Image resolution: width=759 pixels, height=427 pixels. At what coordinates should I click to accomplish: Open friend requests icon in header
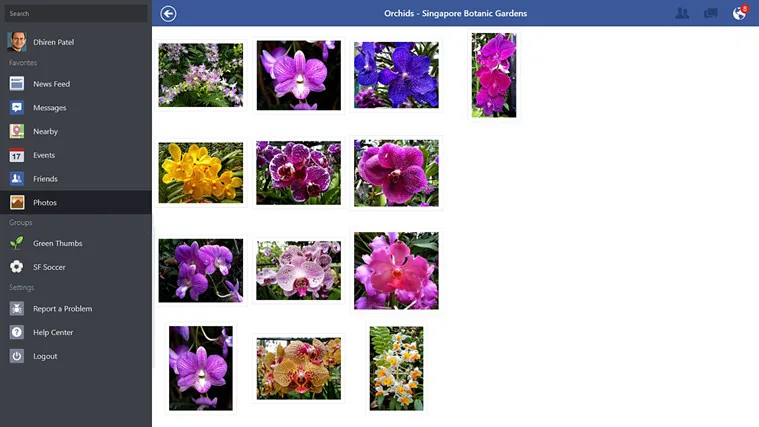point(682,13)
